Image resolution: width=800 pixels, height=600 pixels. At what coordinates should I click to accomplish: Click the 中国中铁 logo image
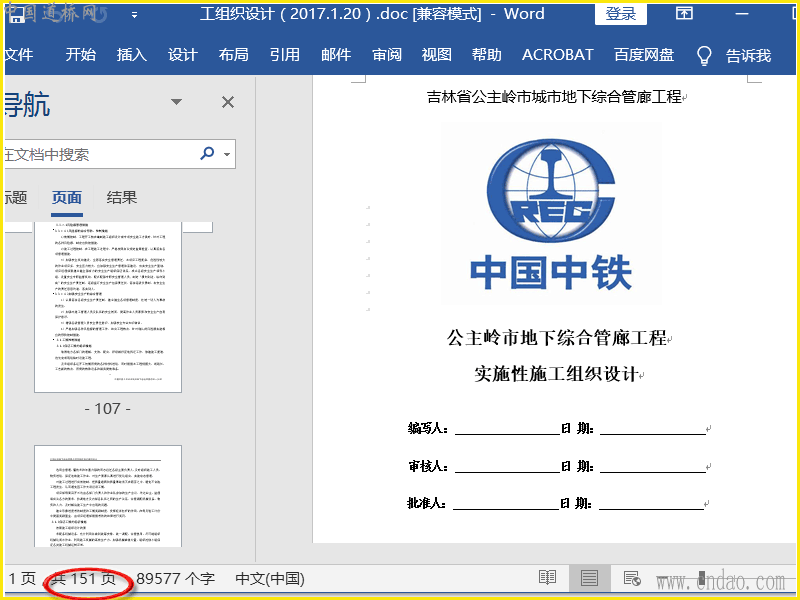point(551,213)
